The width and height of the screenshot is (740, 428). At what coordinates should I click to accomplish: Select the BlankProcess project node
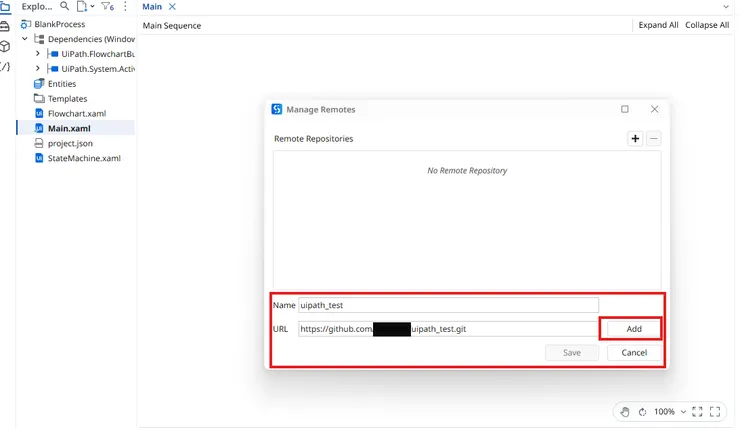coord(59,24)
